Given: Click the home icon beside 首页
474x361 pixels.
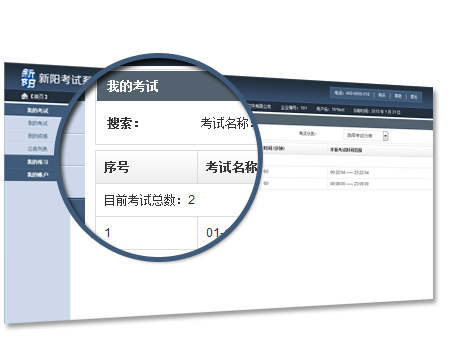Looking at the screenshot, I should tap(25, 96).
